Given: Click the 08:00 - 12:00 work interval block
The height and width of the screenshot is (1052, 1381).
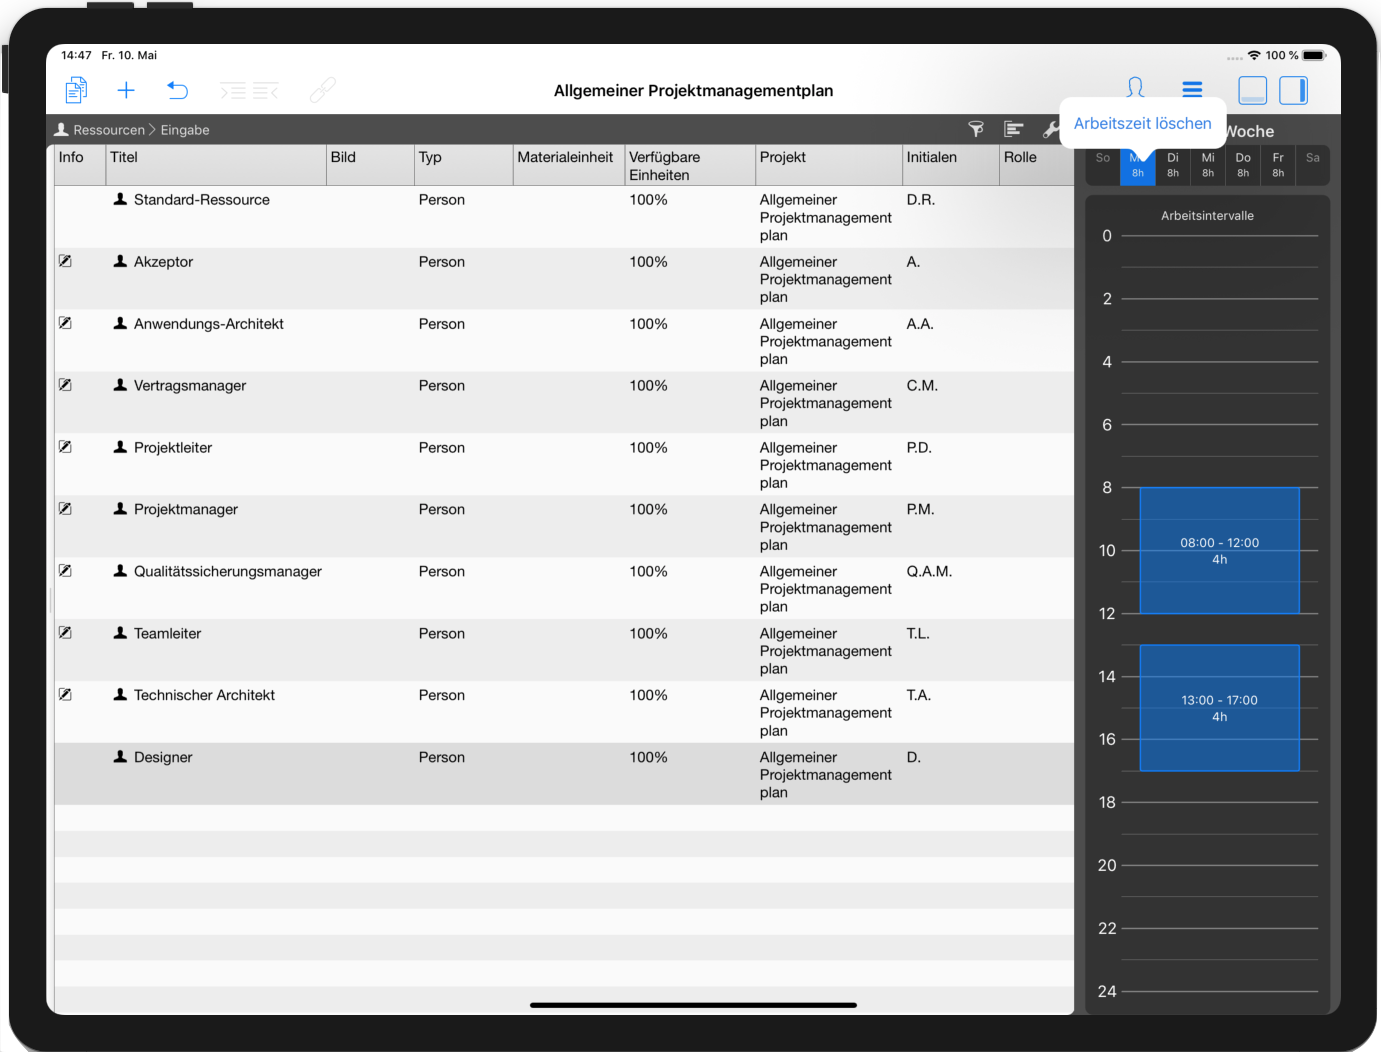Looking at the screenshot, I should pos(1218,550).
